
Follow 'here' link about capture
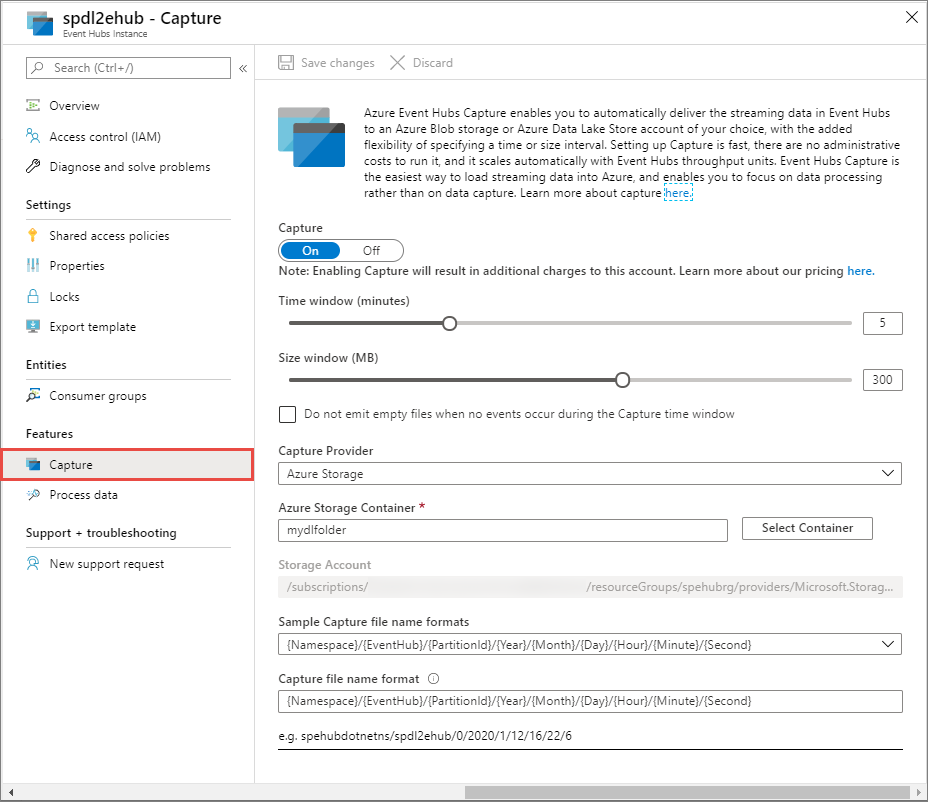[678, 193]
